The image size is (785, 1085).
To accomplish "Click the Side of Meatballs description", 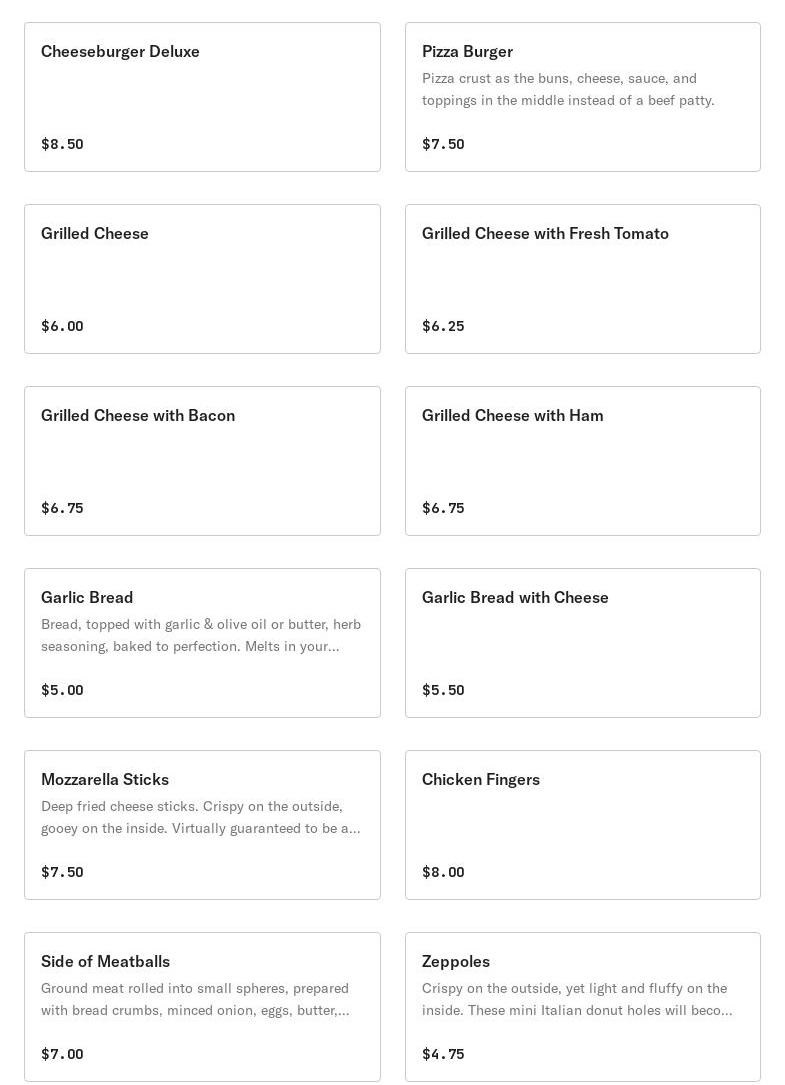I will (x=195, y=999).
